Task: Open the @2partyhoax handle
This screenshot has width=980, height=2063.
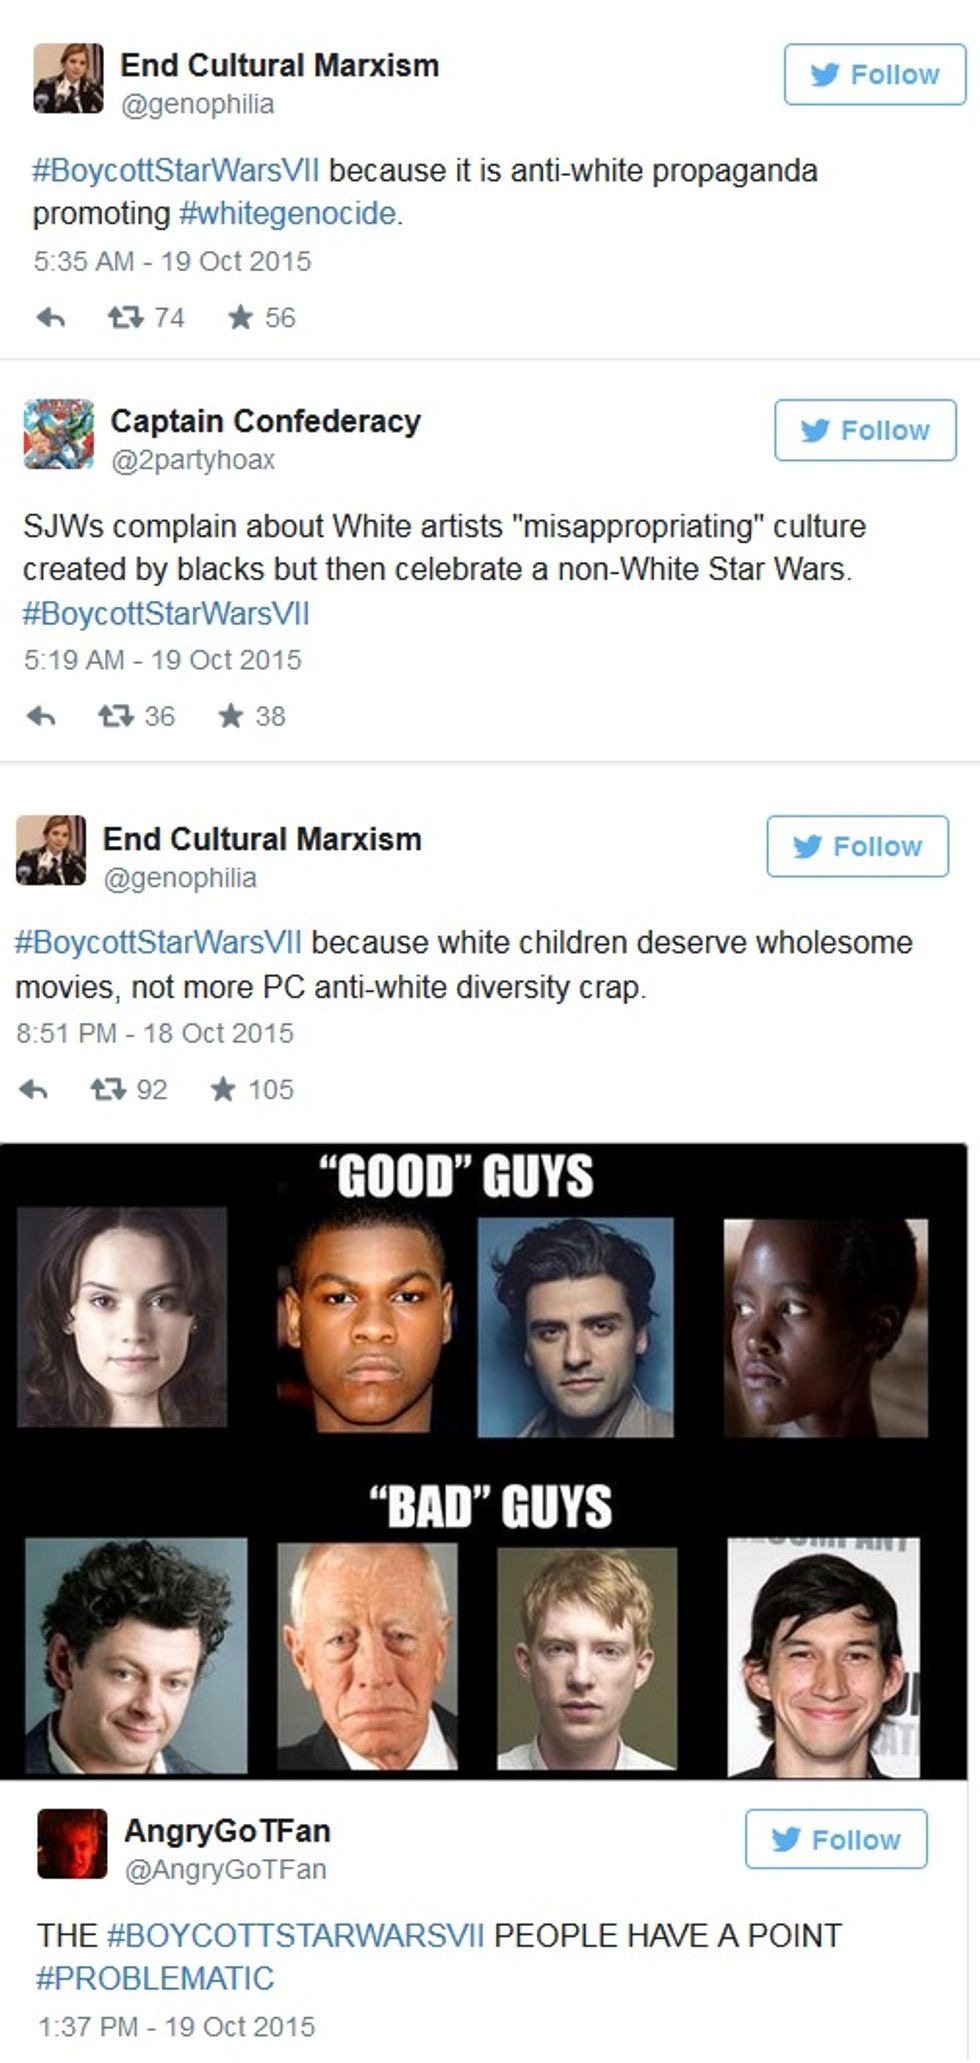Action: [192, 460]
